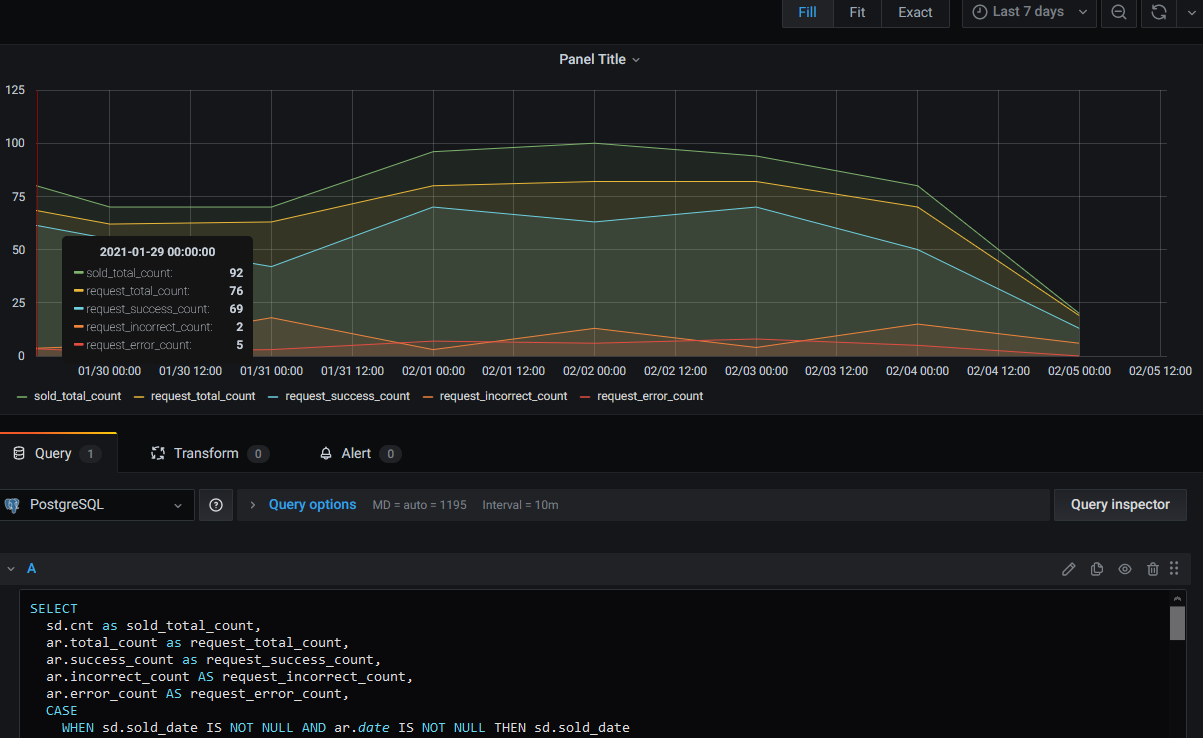
Task: Refresh the dashboard with the circular arrows icon
Action: coord(1159,13)
